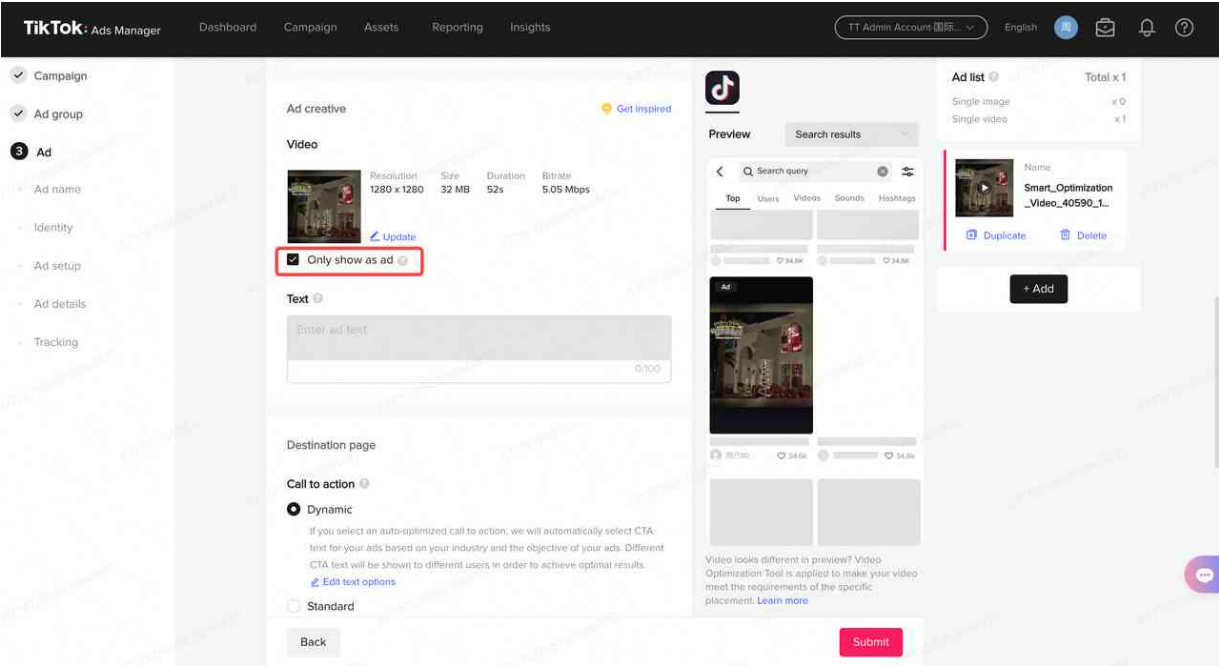This screenshot has height=666, width=1219.
Task: Click the Delete trash icon in the ad list
Action: tap(1065, 235)
